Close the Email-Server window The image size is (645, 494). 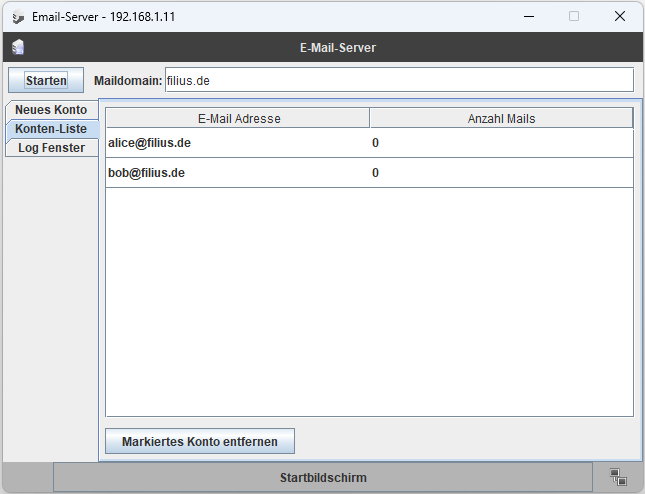tap(621, 17)
